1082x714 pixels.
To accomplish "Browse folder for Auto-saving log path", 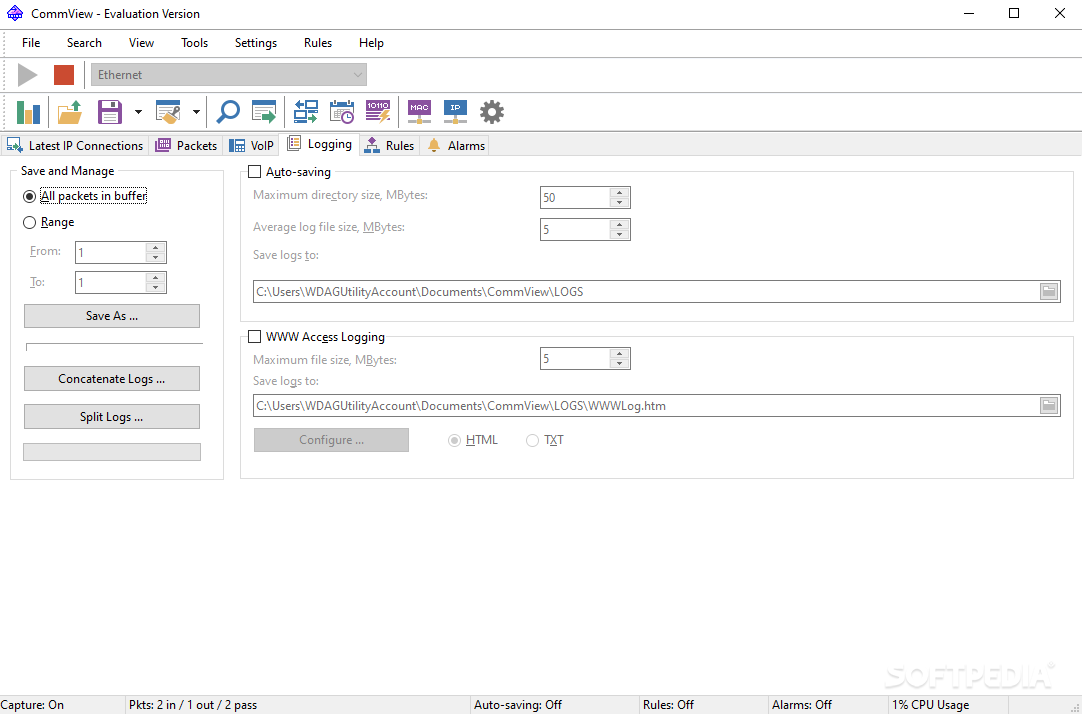I will (x=1049, y=292).
